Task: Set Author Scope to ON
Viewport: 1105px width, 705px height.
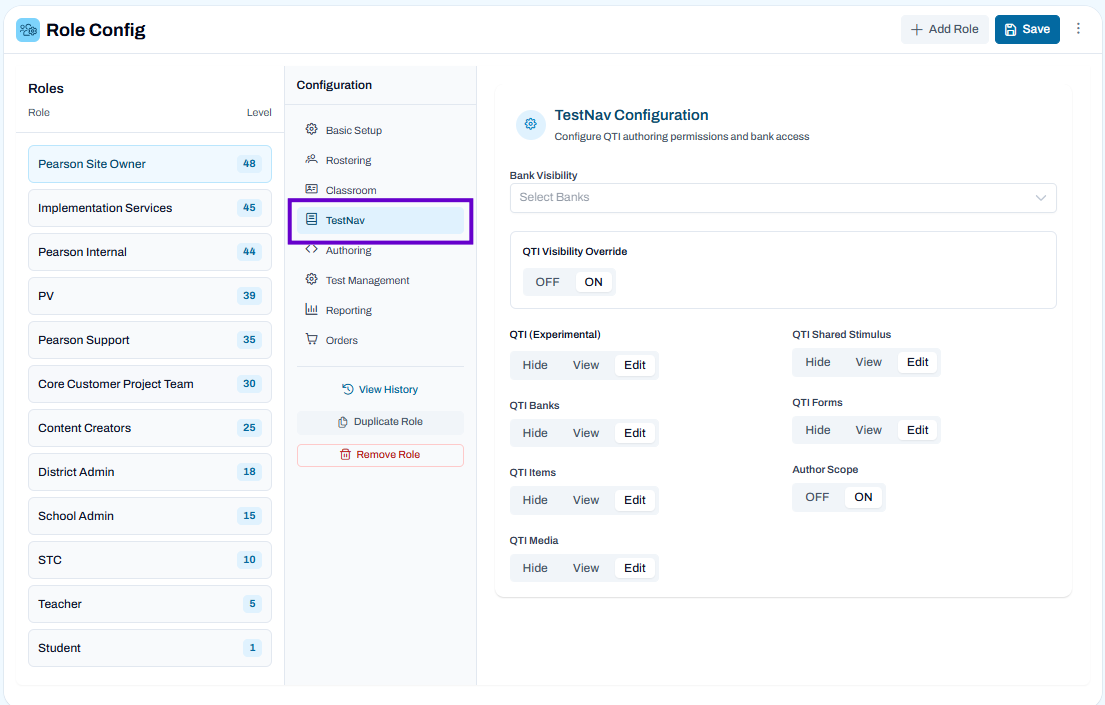Action: pyautogui.click(x=863, y=497)
